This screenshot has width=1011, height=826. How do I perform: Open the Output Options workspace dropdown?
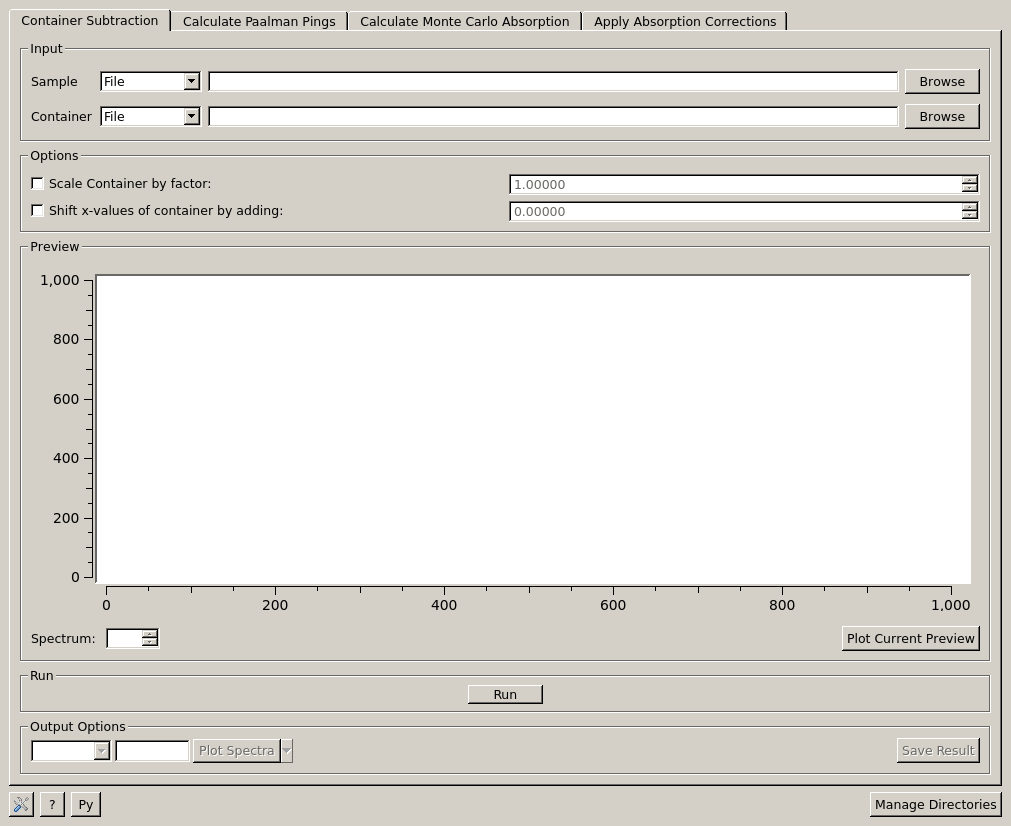[70, 751]
